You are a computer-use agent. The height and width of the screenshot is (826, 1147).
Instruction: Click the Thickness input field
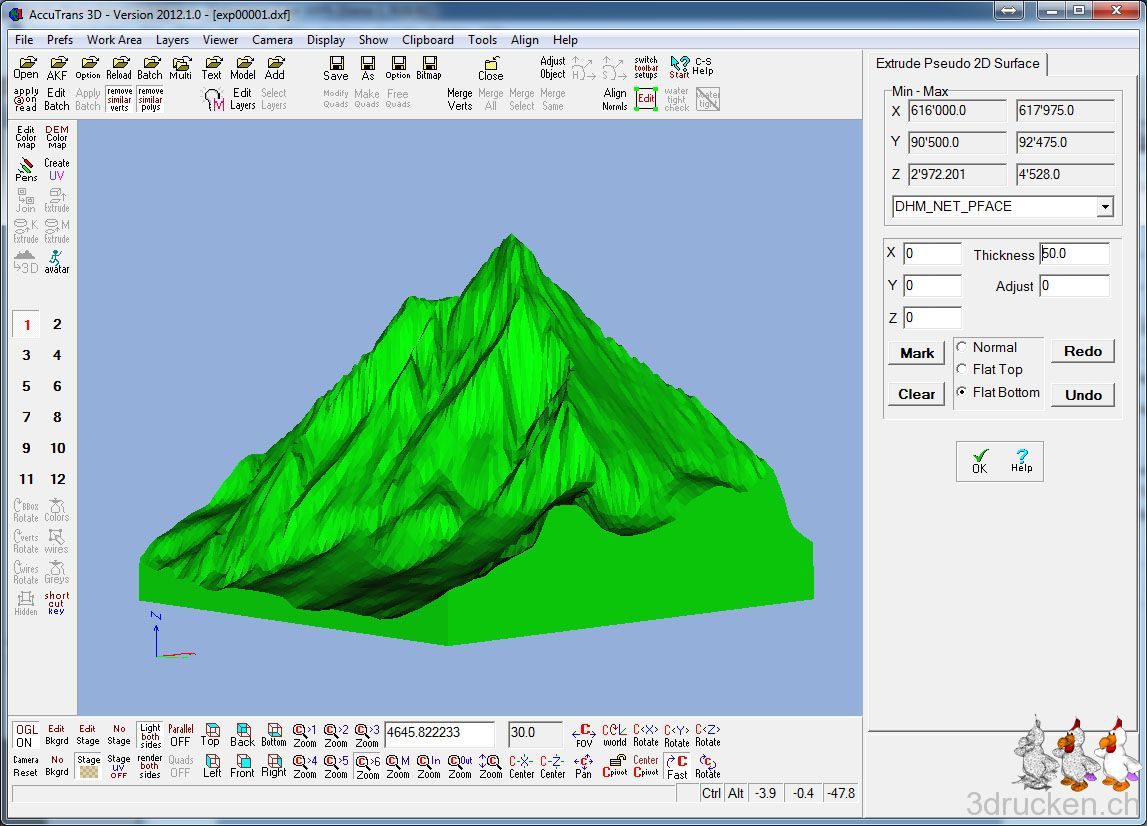click(1074, 254)
